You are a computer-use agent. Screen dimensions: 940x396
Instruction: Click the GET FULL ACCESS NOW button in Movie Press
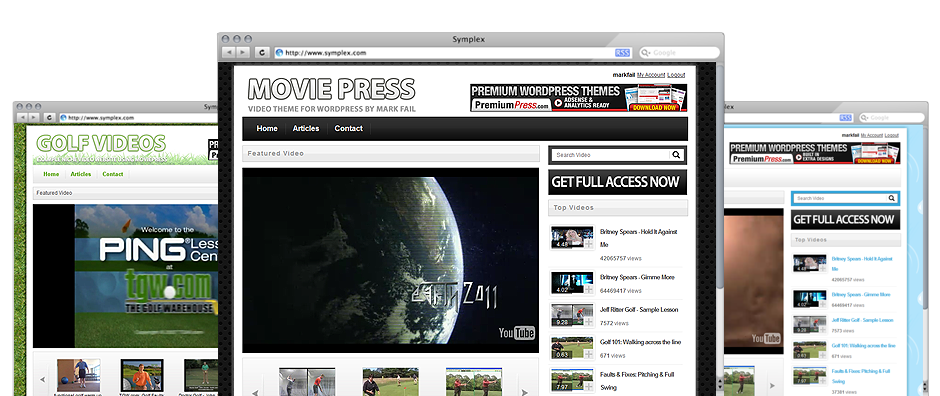coord(617,182)
